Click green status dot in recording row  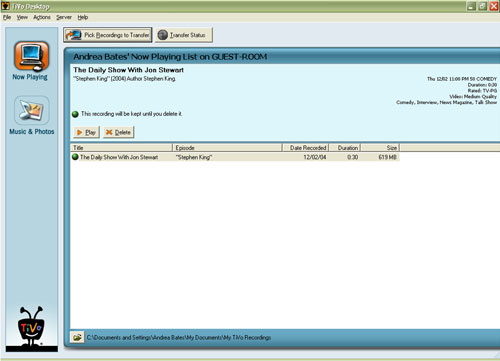75,157
